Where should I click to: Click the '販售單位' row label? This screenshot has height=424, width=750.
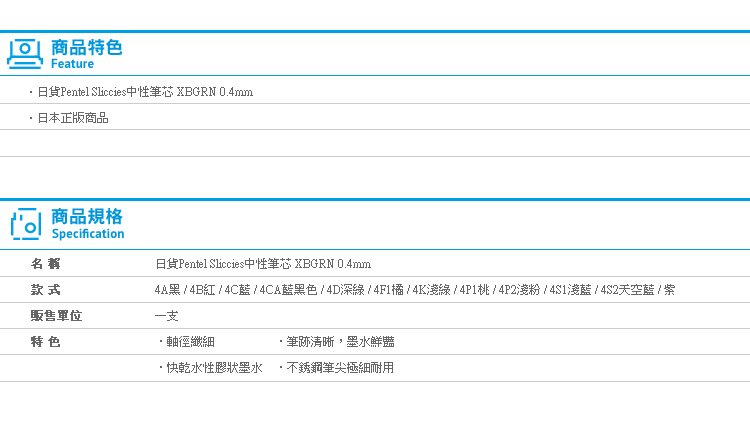click(56, 316)
